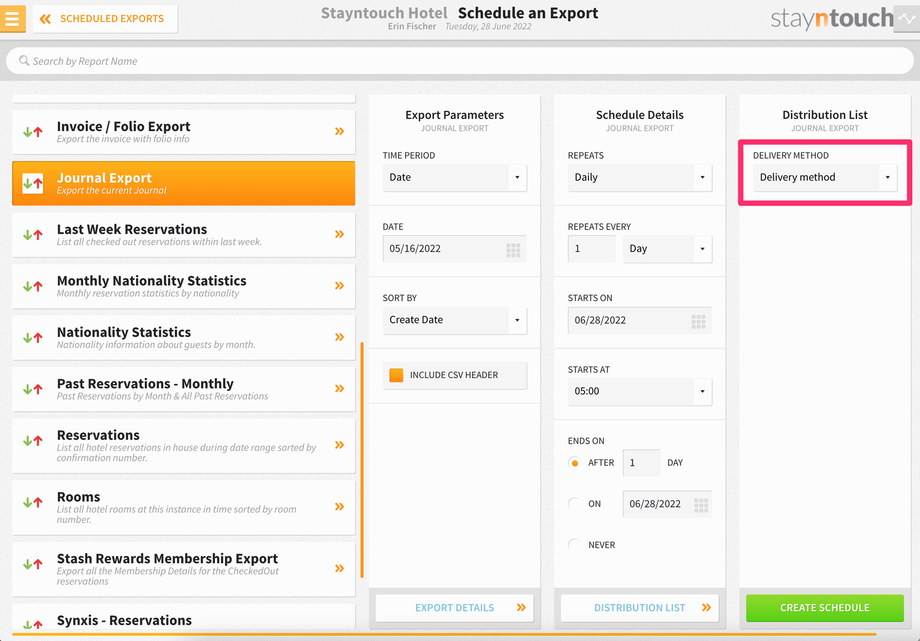920x641 pixels.
Task: Click Create Schedule button
Action: (x=825, y=608)
